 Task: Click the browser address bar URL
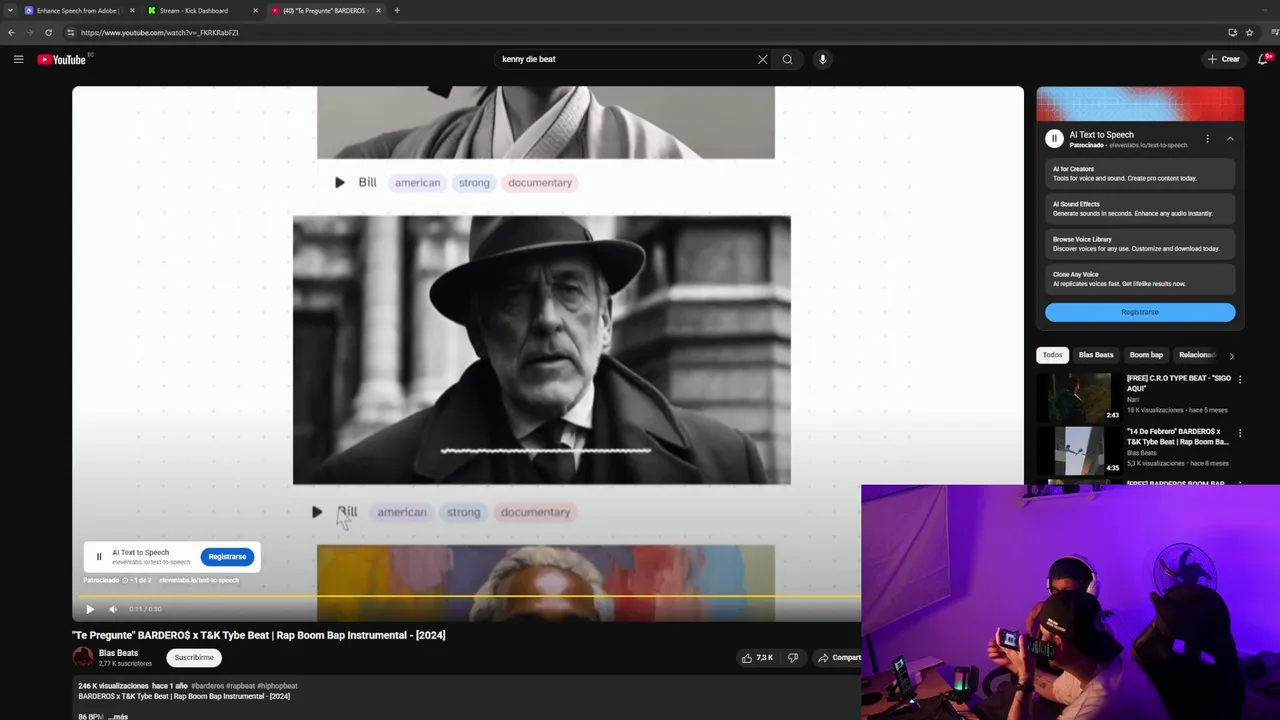pos(159,32)
